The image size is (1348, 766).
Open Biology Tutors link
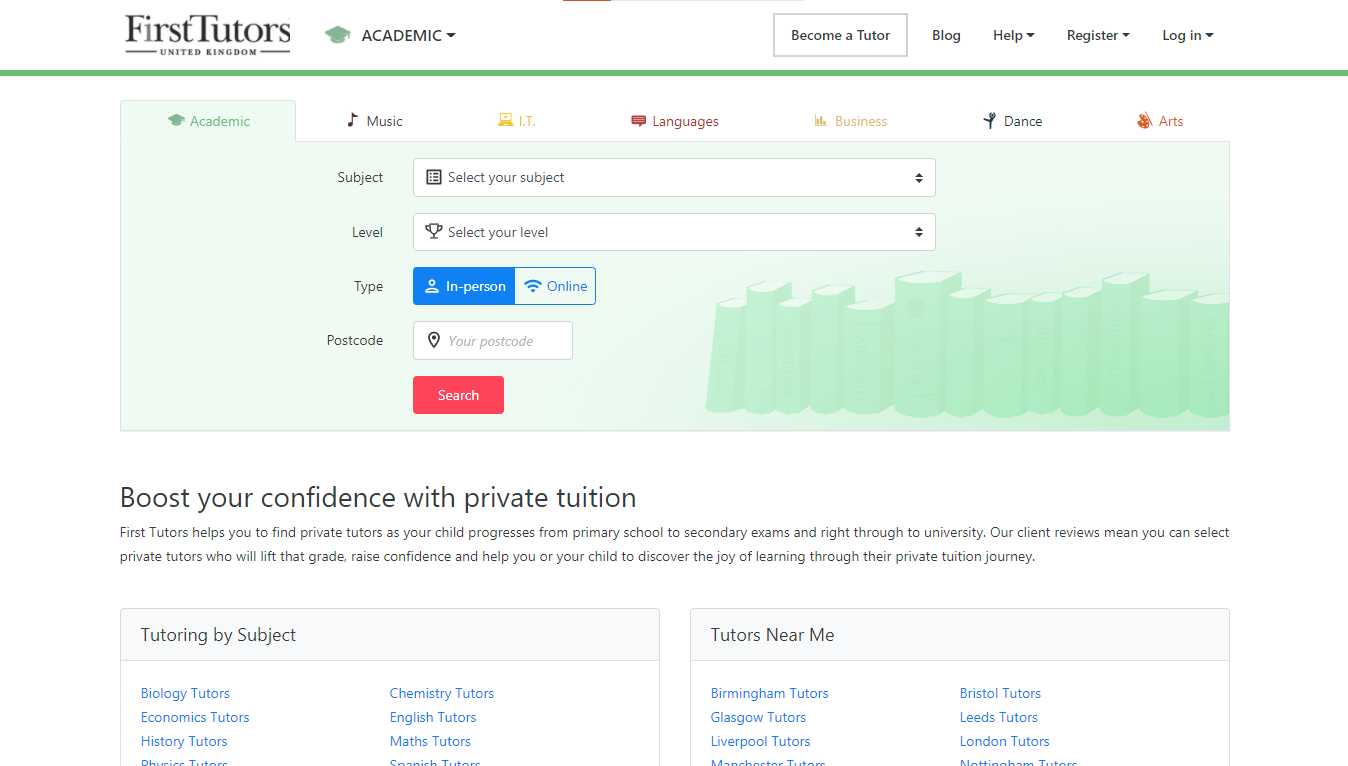[x=185, y=693]
